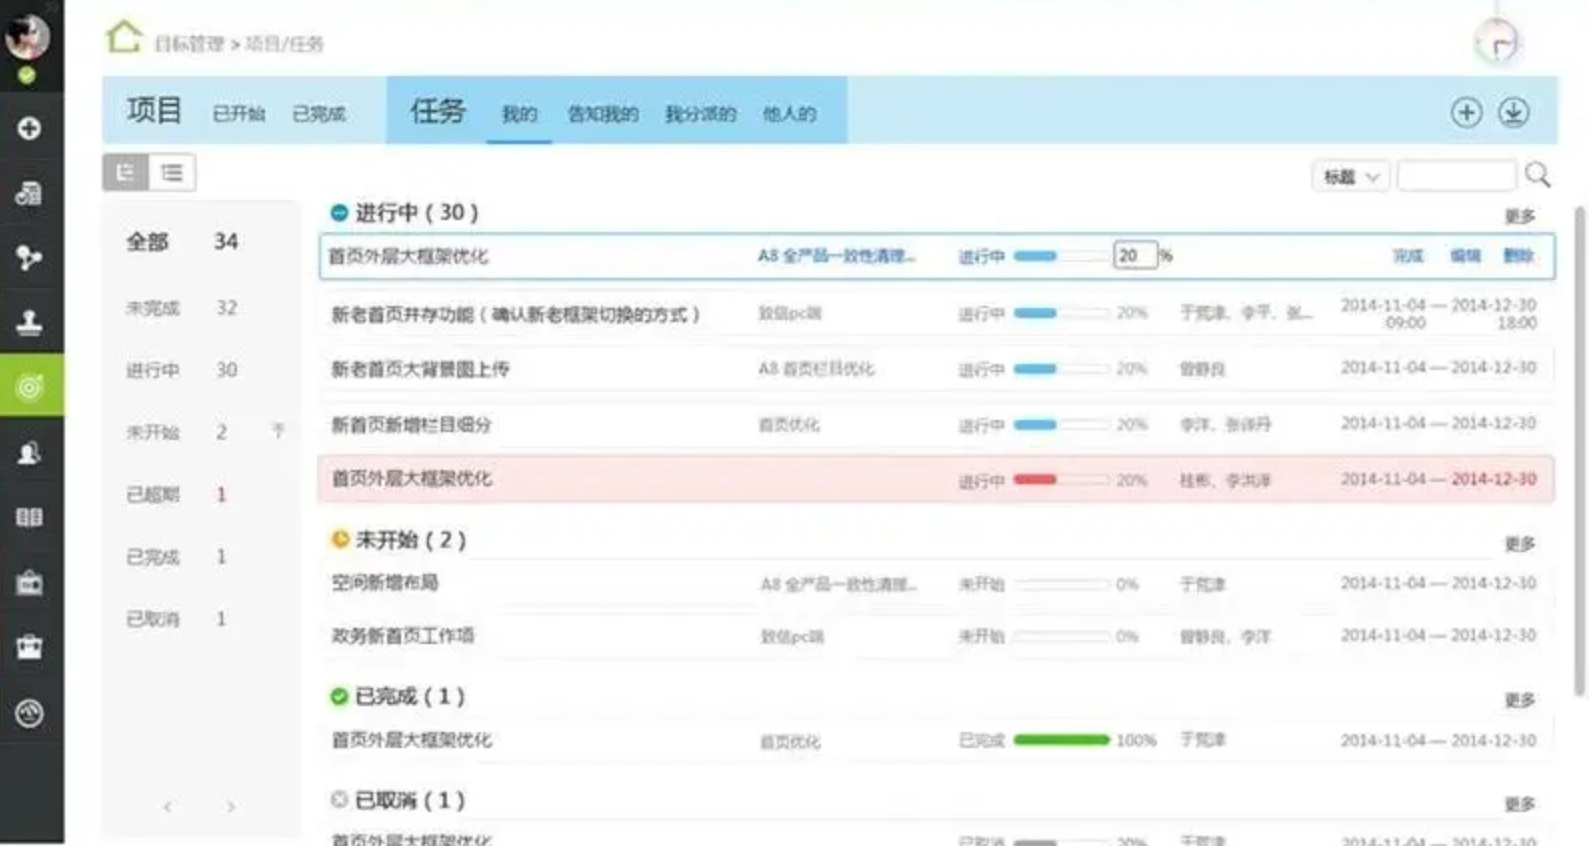Filter tasks by 已超期 status
Screen dimensions: 1590x846
click(x=153, y=494)
